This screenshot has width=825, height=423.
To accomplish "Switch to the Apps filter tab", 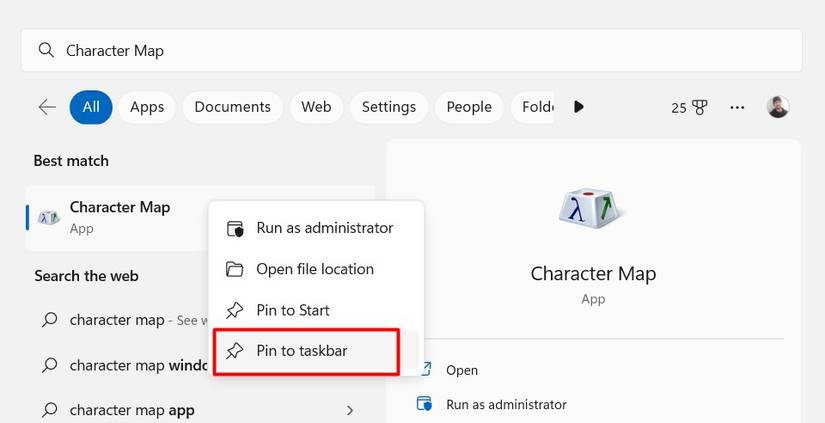I will point(147,107).
